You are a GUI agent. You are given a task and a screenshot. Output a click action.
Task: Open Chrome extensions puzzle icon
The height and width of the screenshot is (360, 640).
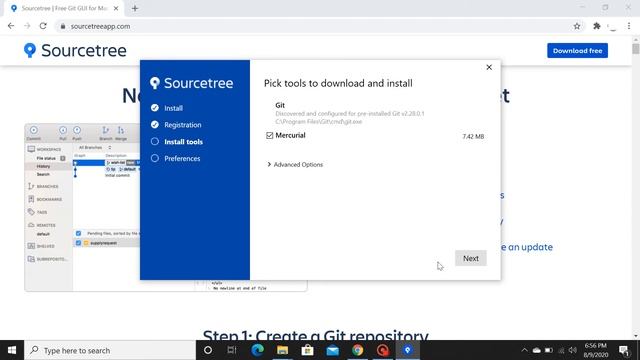coord(597,26)
